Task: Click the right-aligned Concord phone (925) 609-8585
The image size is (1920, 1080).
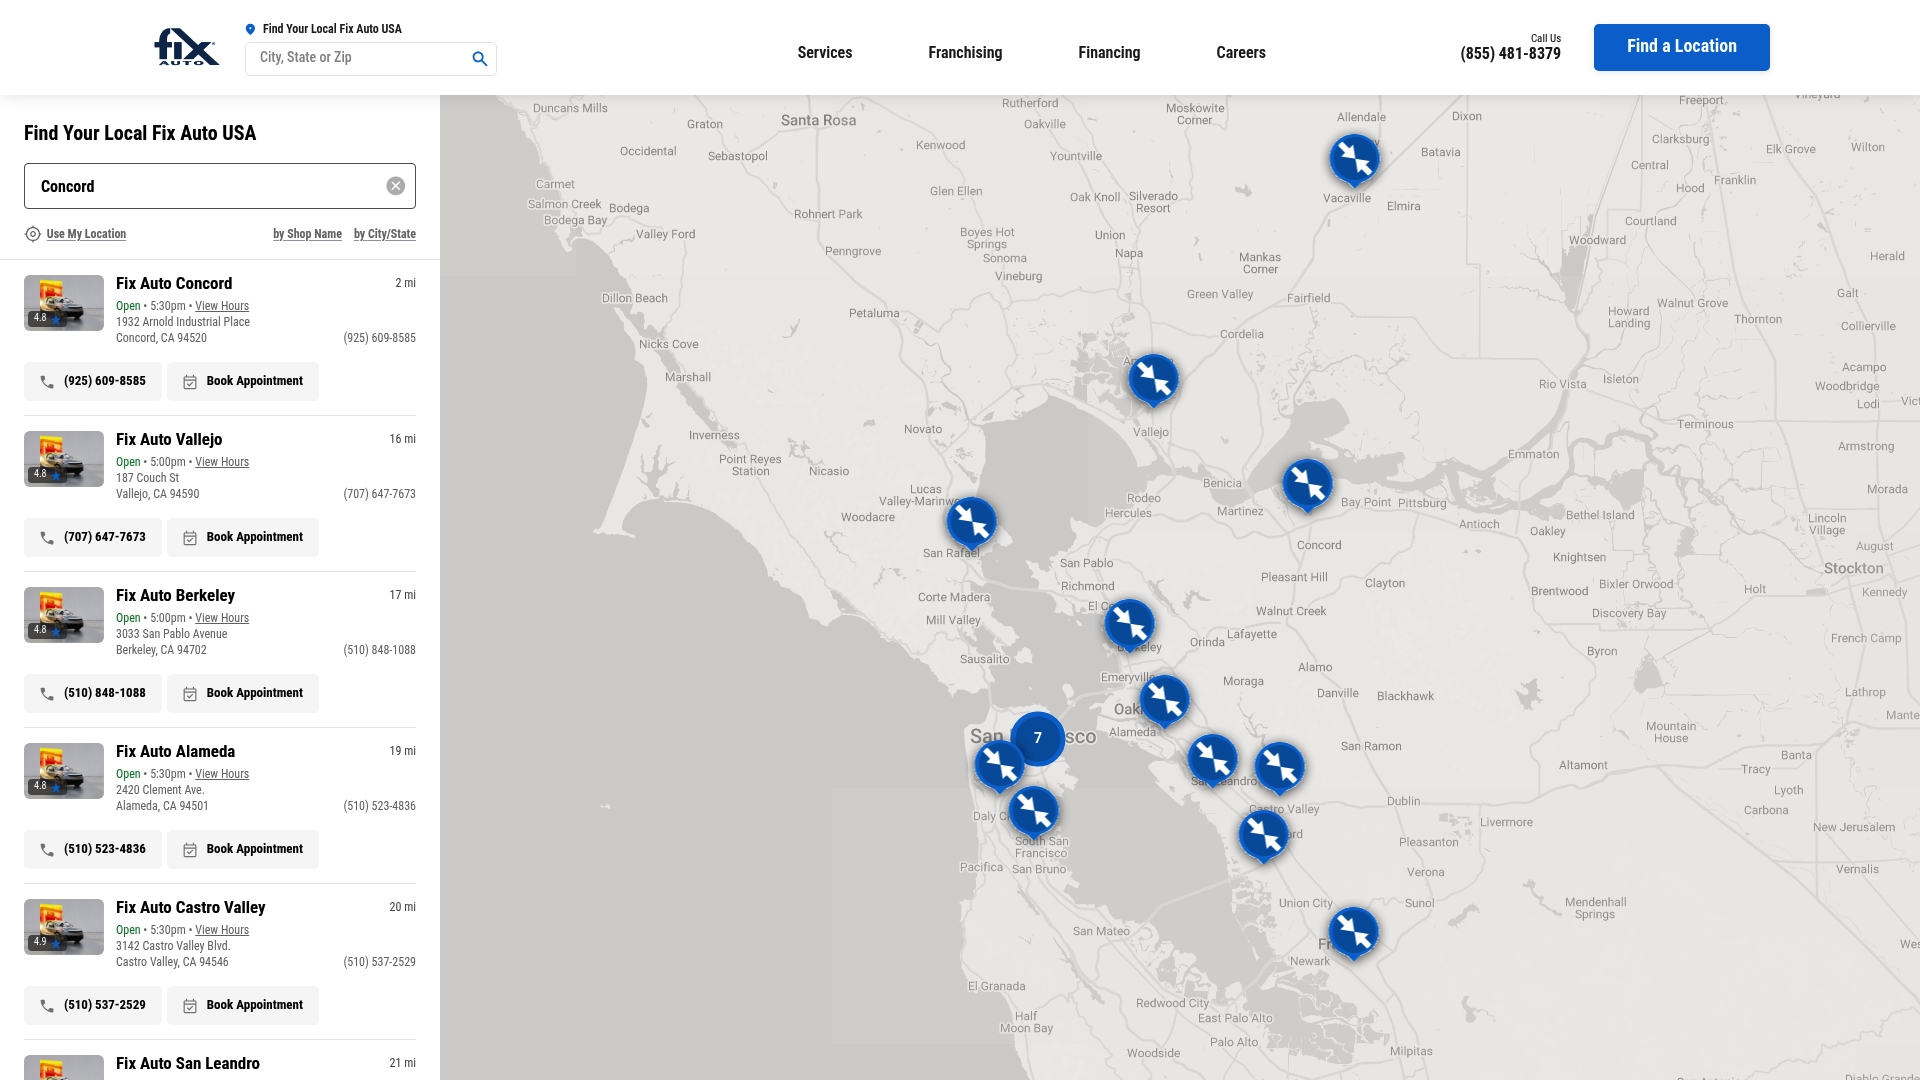Action: tap(379, 338)
